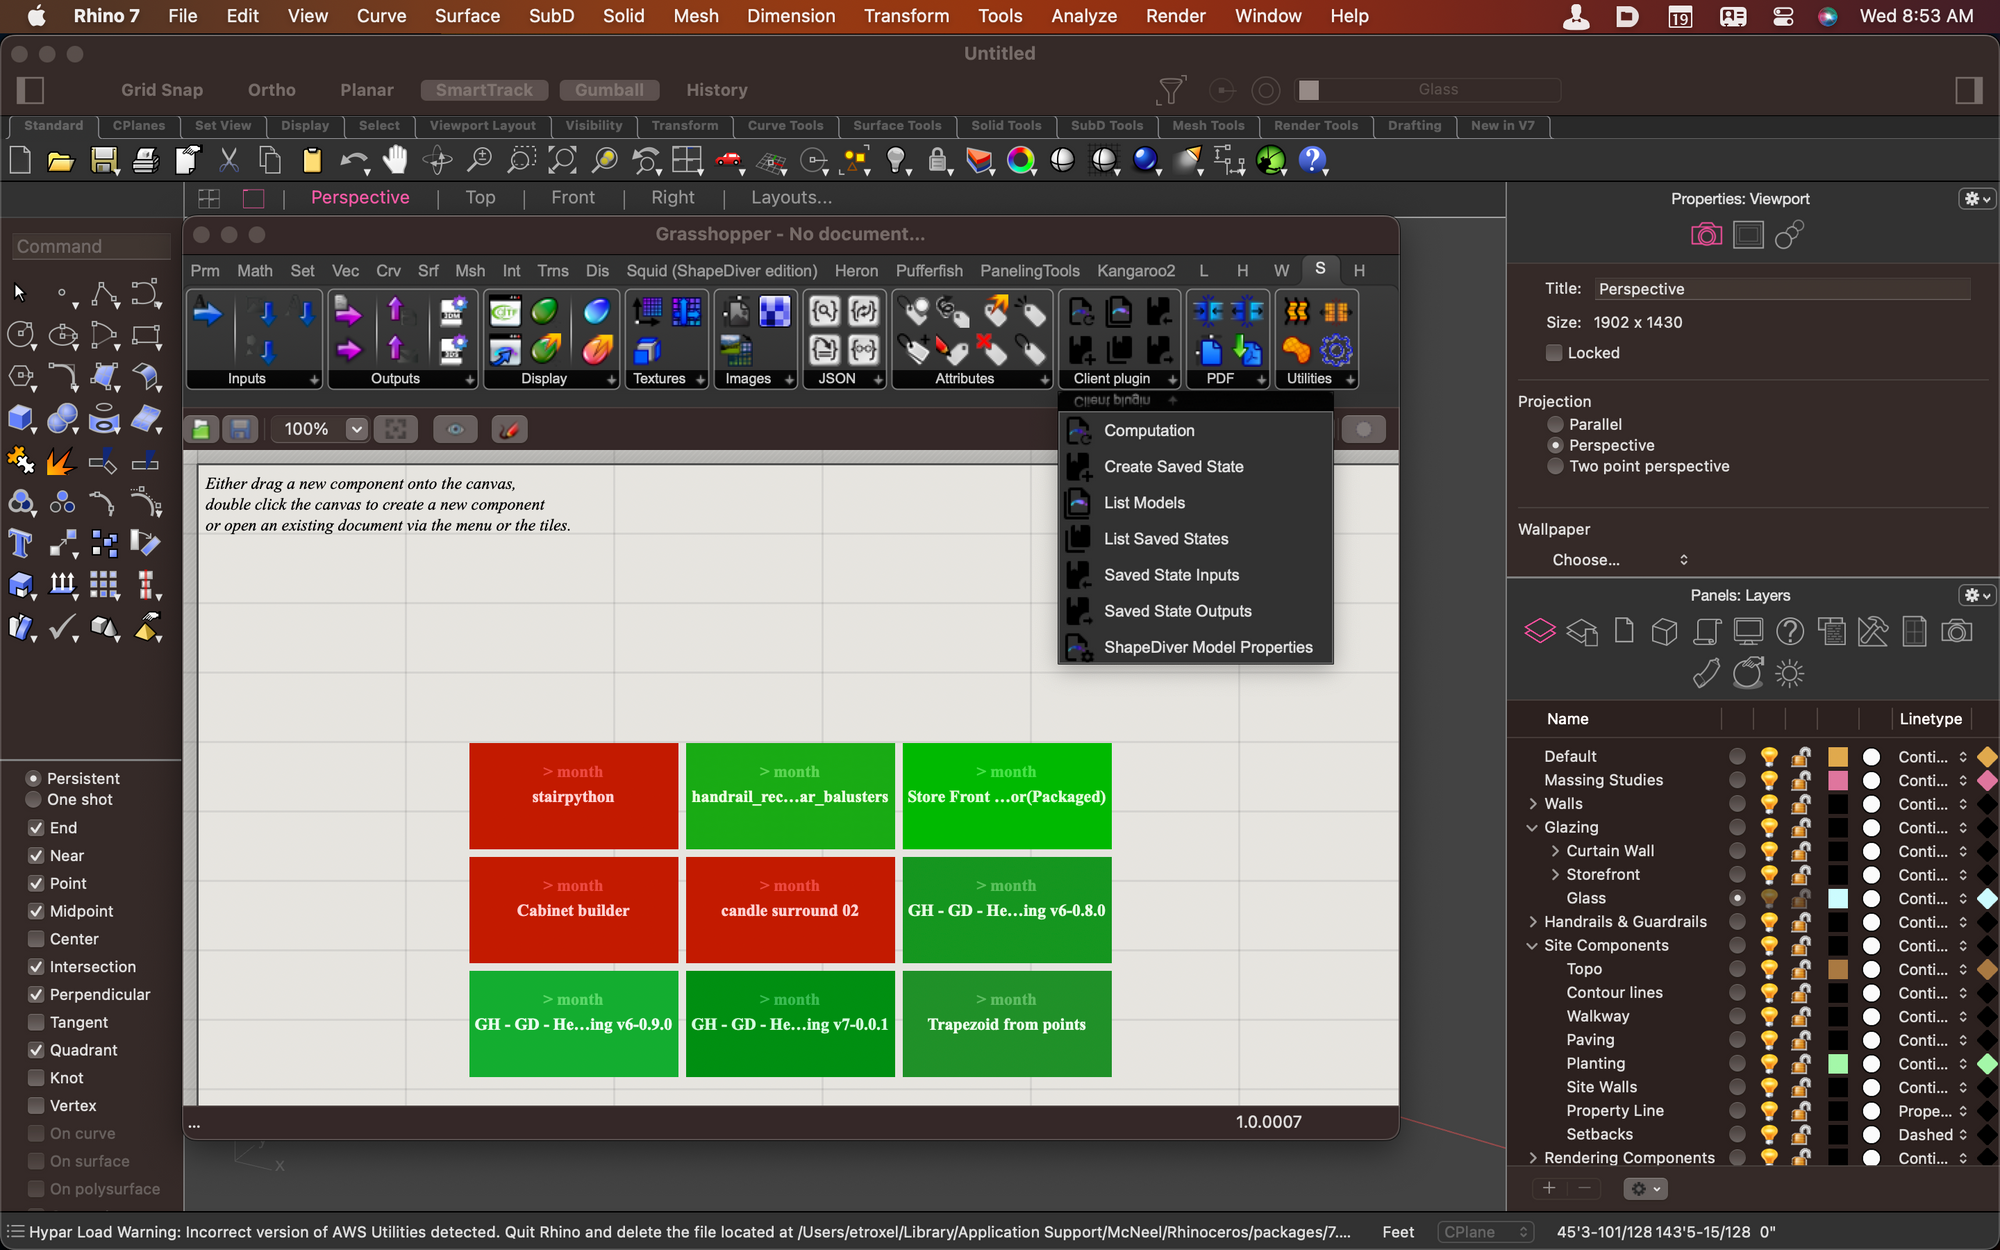Open the Wallpaper Choose dropdown

(1620, 560)
